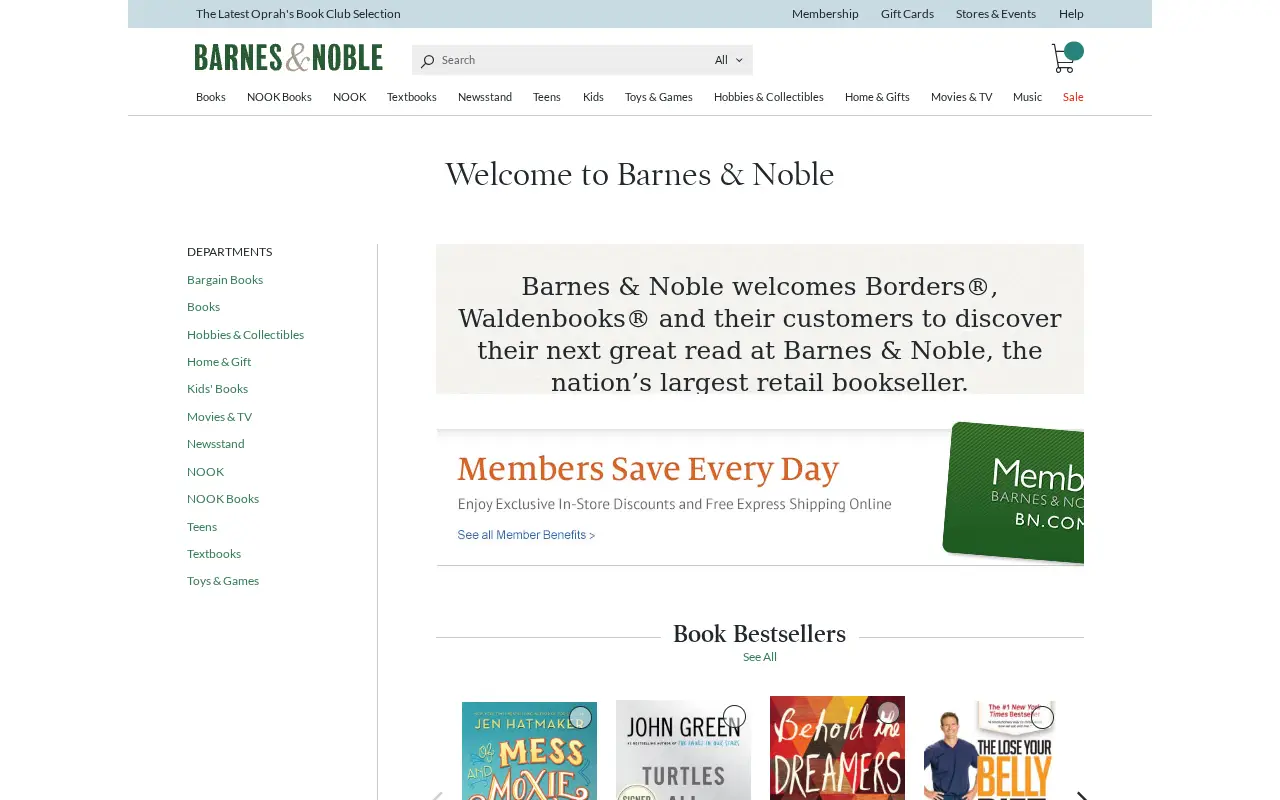Go to the Membership page link

825,14
